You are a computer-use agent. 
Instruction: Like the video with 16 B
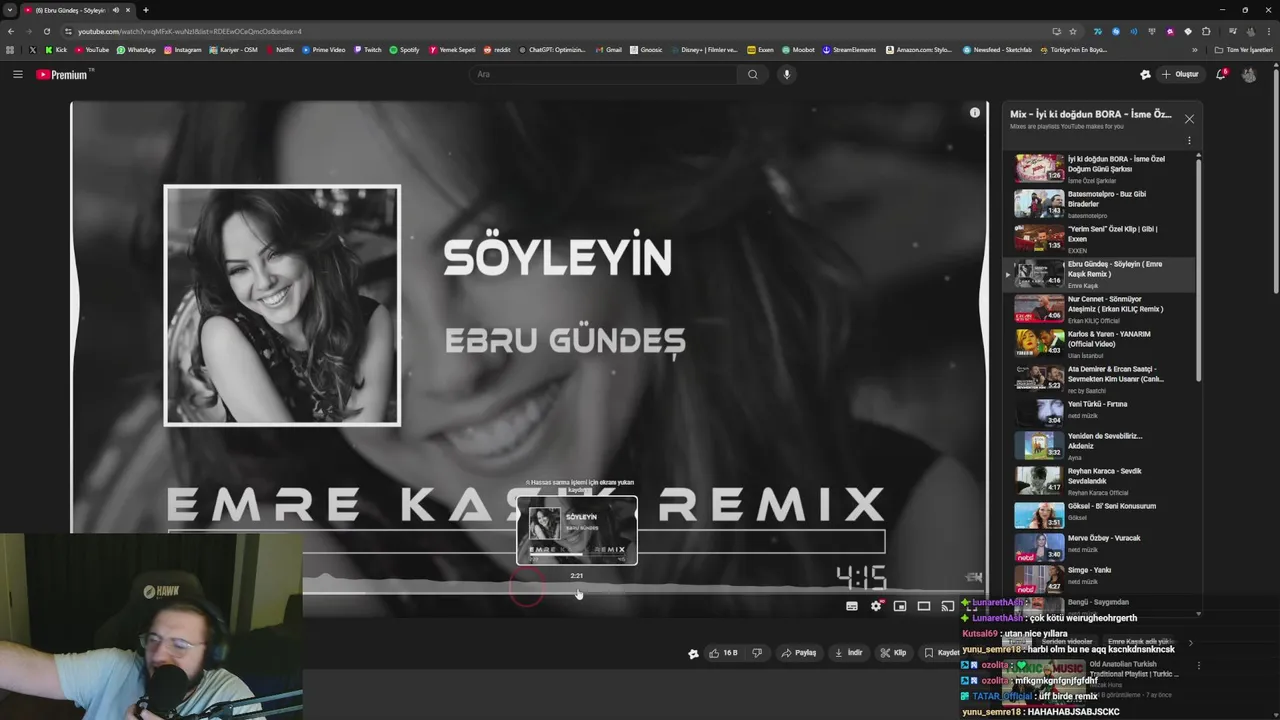724,653
